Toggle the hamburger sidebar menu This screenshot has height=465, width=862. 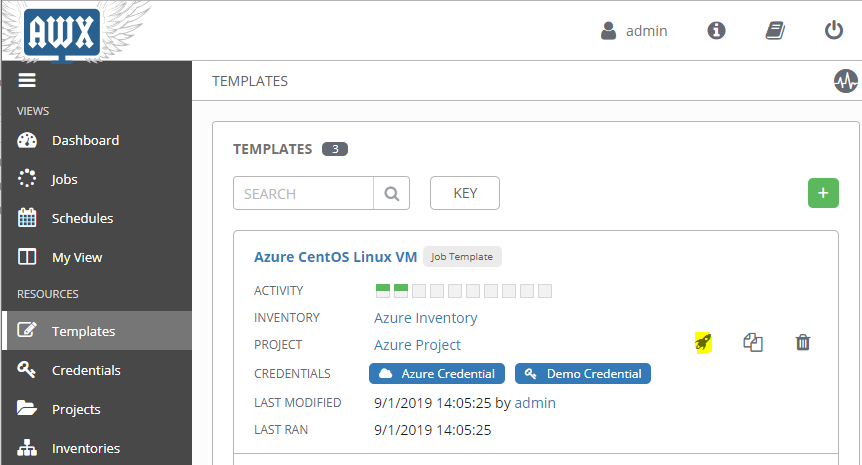[27, 81]
